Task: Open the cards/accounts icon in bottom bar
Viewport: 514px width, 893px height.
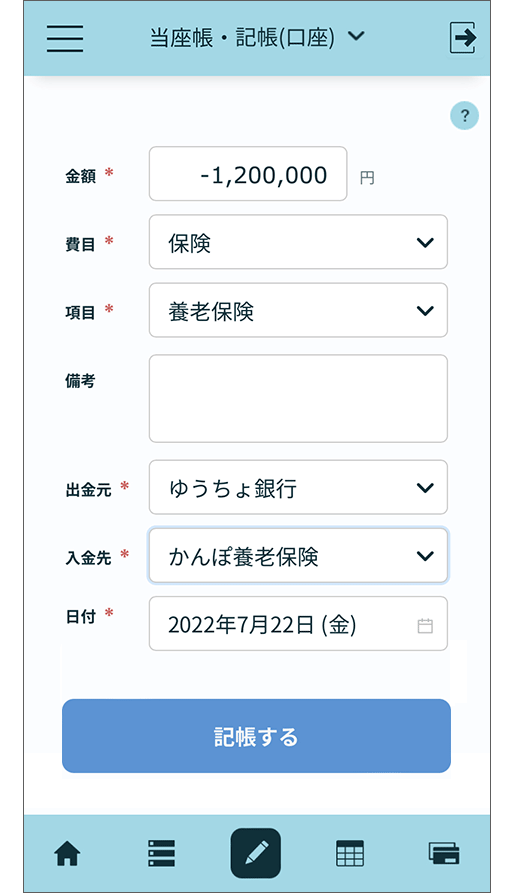Action: [x=444, y=853]
